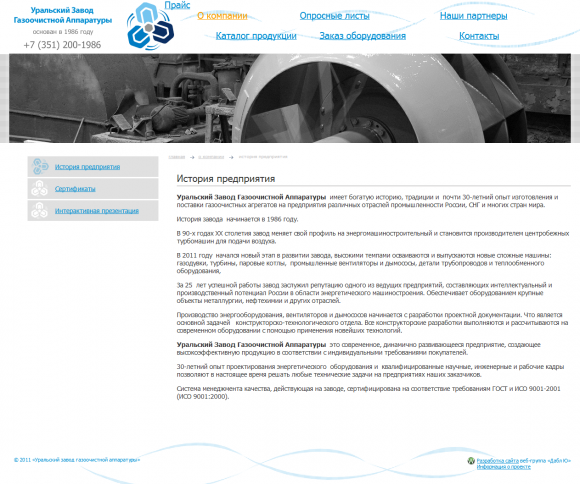Click the green developer logo in footer
This screenshot has height=484, width=580.
click(x=471, y=461)
